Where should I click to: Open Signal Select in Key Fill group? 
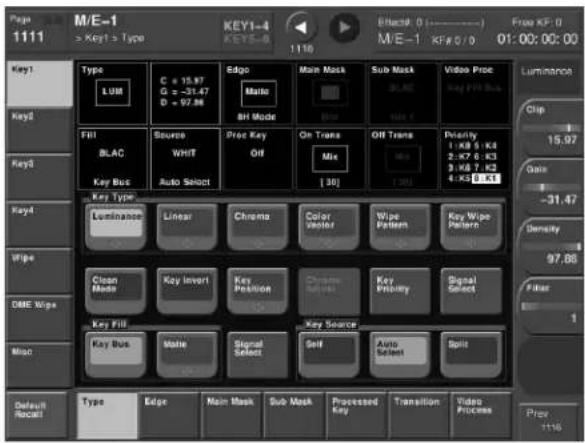[257, 355]
